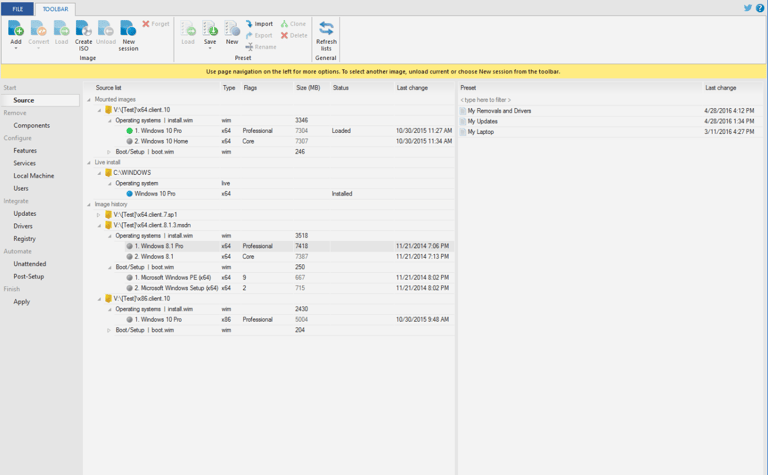Go to the Drivers page
Screen dimensions: 768x475
tap(23, 226)
